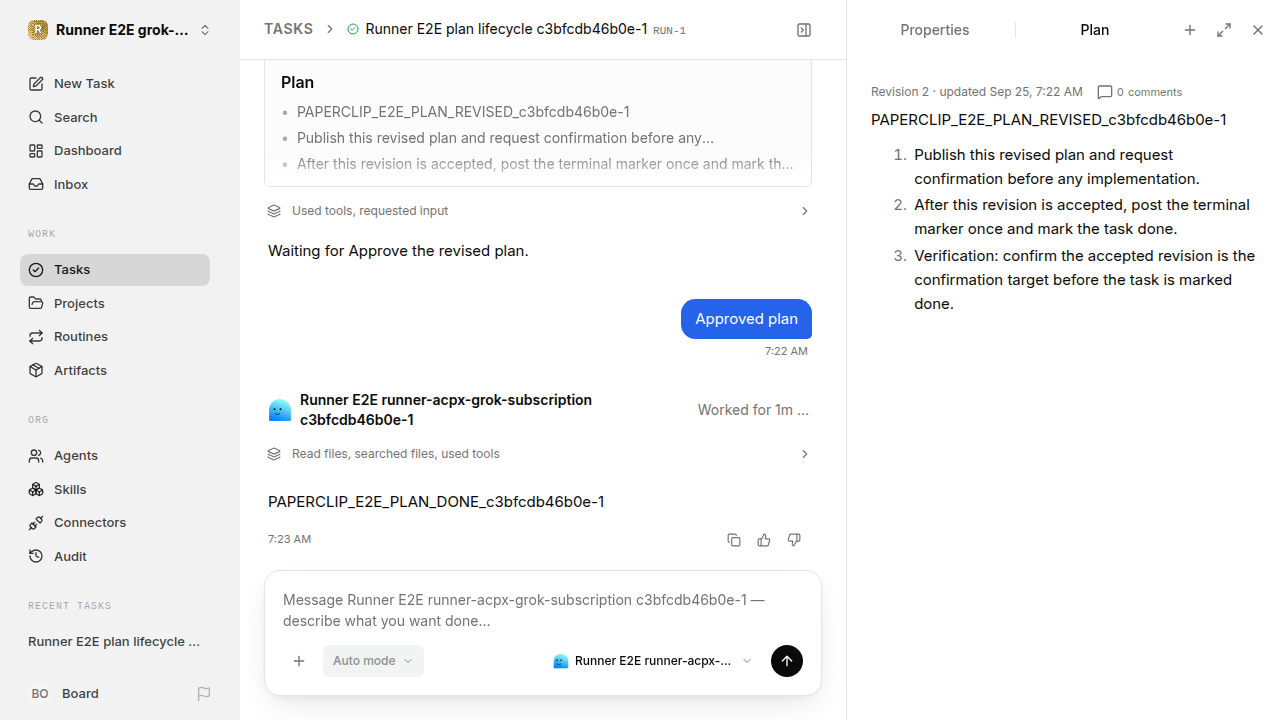Give thumbs up to the response
Viewport: 1280px width, 720px height.
point(764,540)
